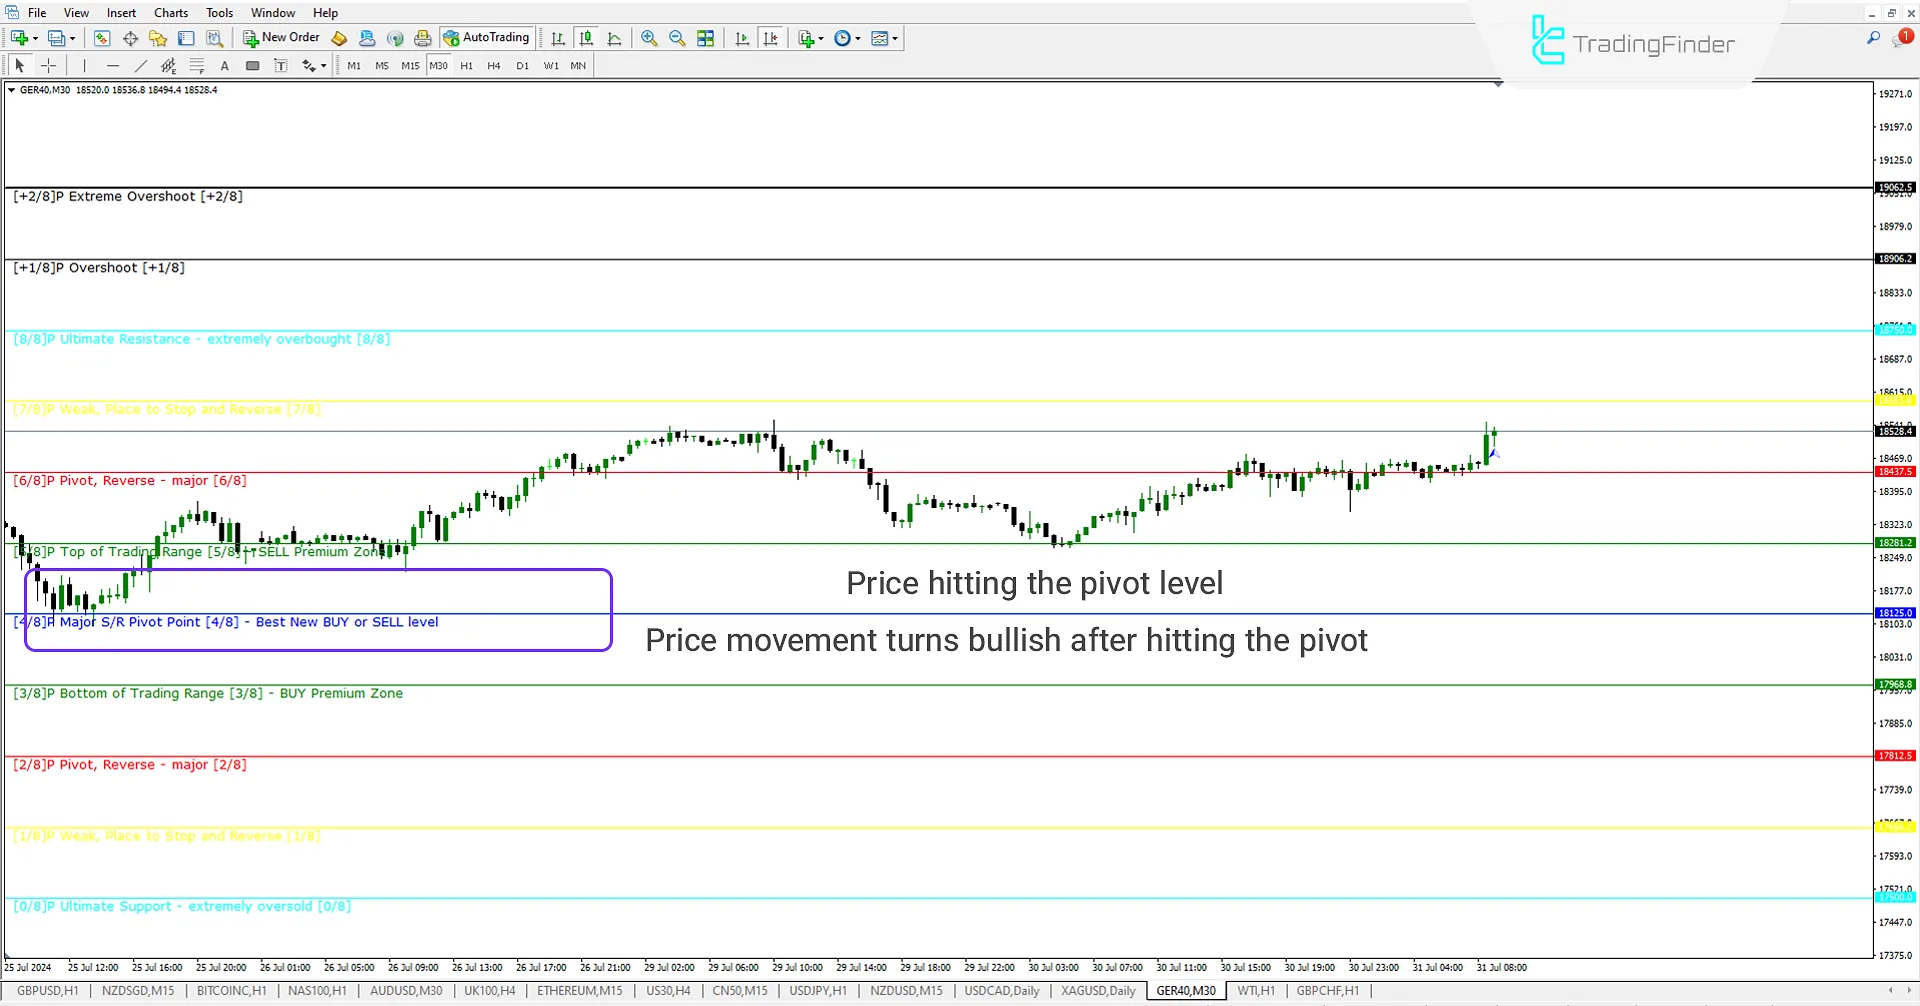Image resolution: width=1920 pixels, height=1006 pixels.
Task: Enable chart auto scroll
Action: tap(743, 38)
